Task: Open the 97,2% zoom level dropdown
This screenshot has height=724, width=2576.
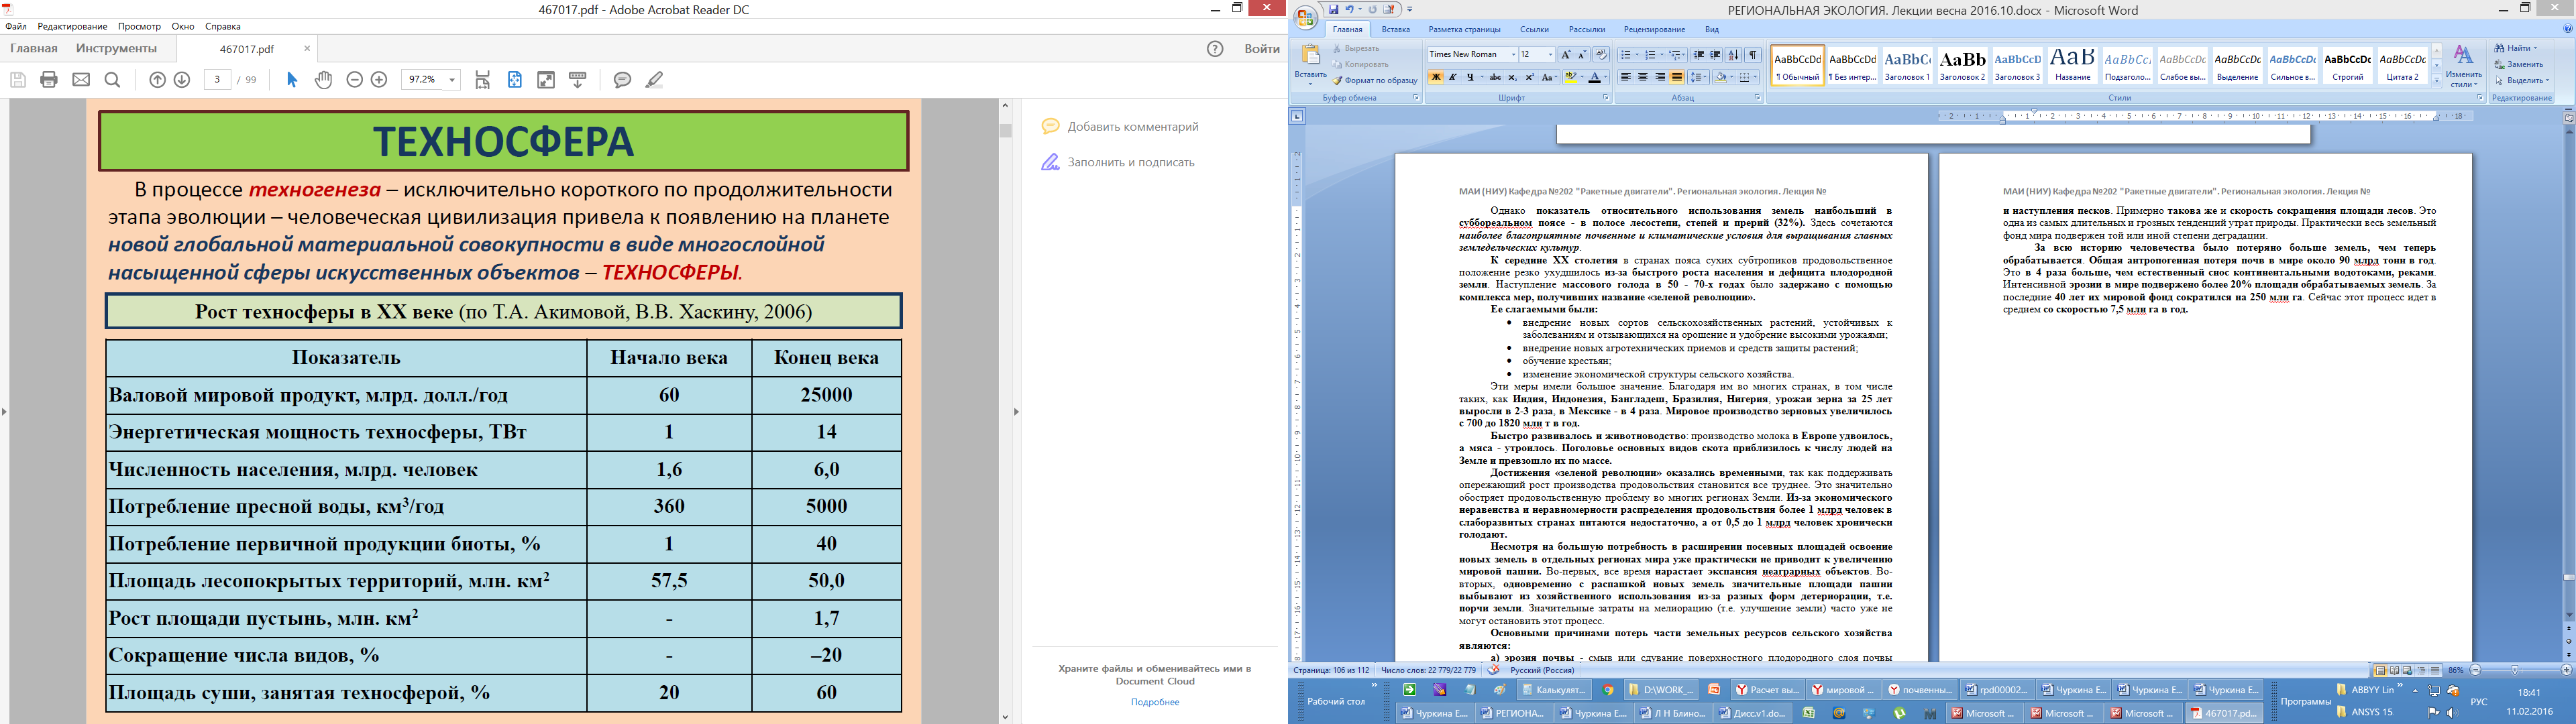Action: coord(452,80)
